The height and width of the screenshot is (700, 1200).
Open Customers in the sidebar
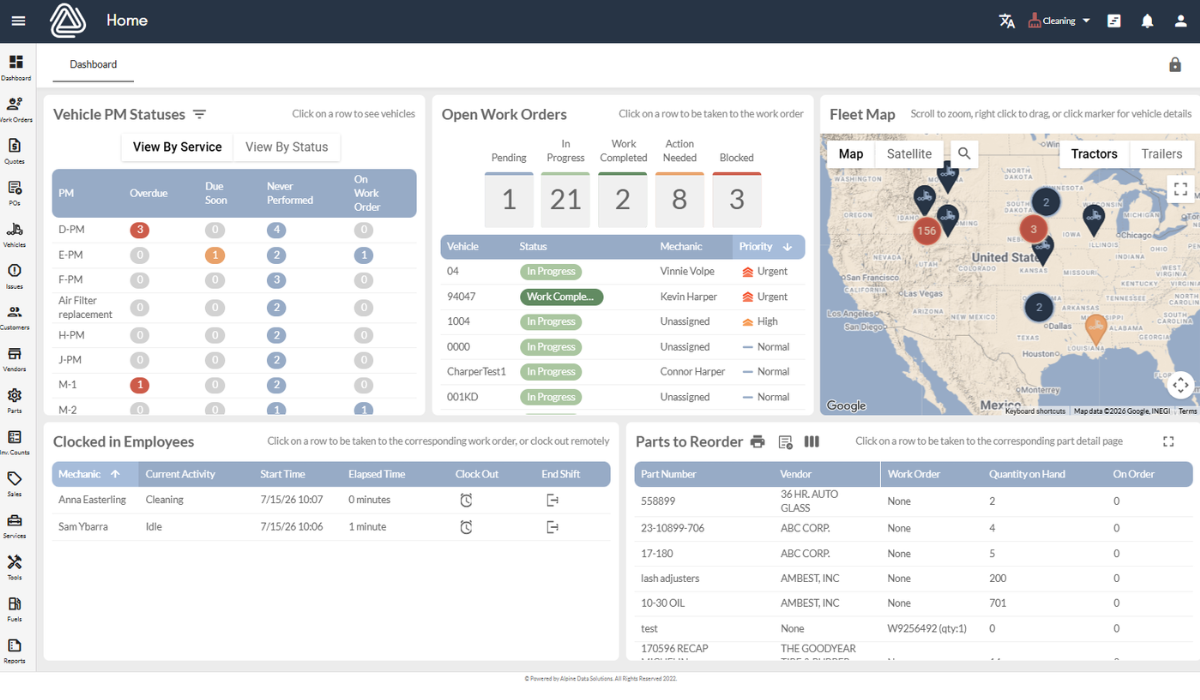coord(15,318)
